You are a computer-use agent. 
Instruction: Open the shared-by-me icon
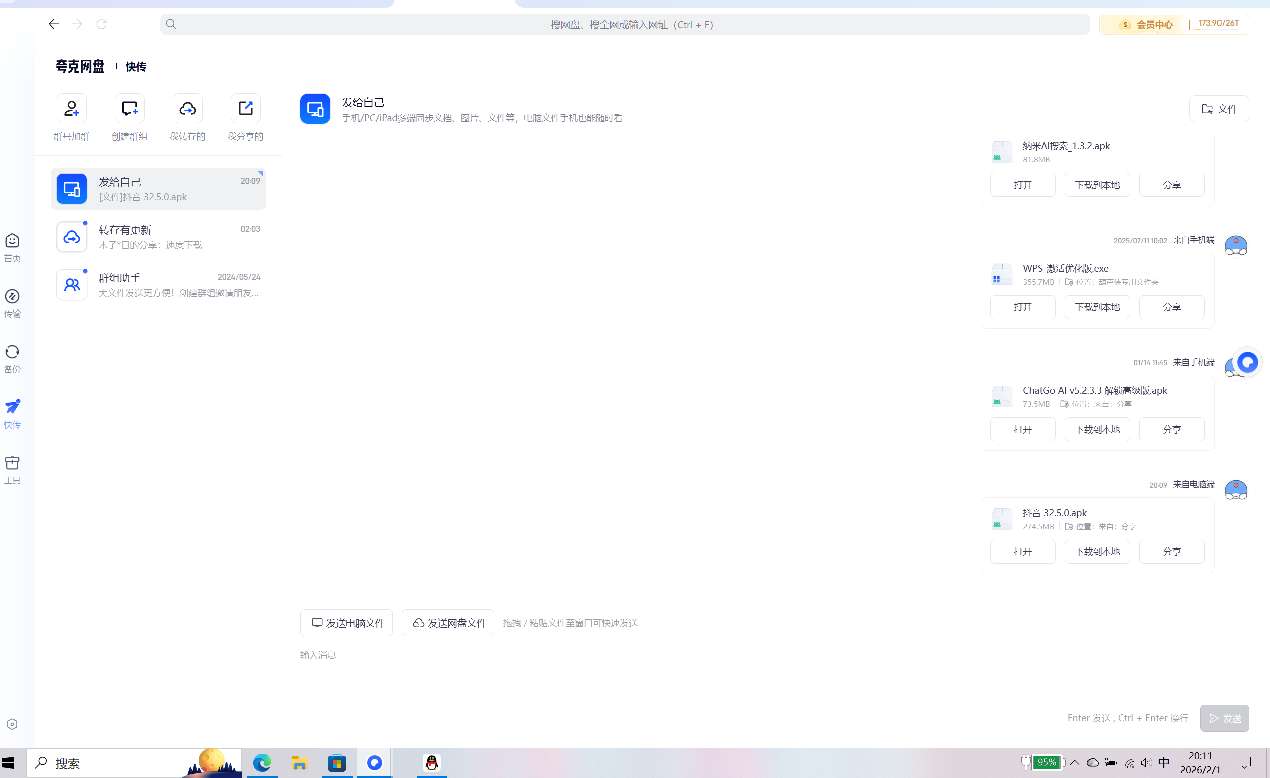click(x=245, y=109)
